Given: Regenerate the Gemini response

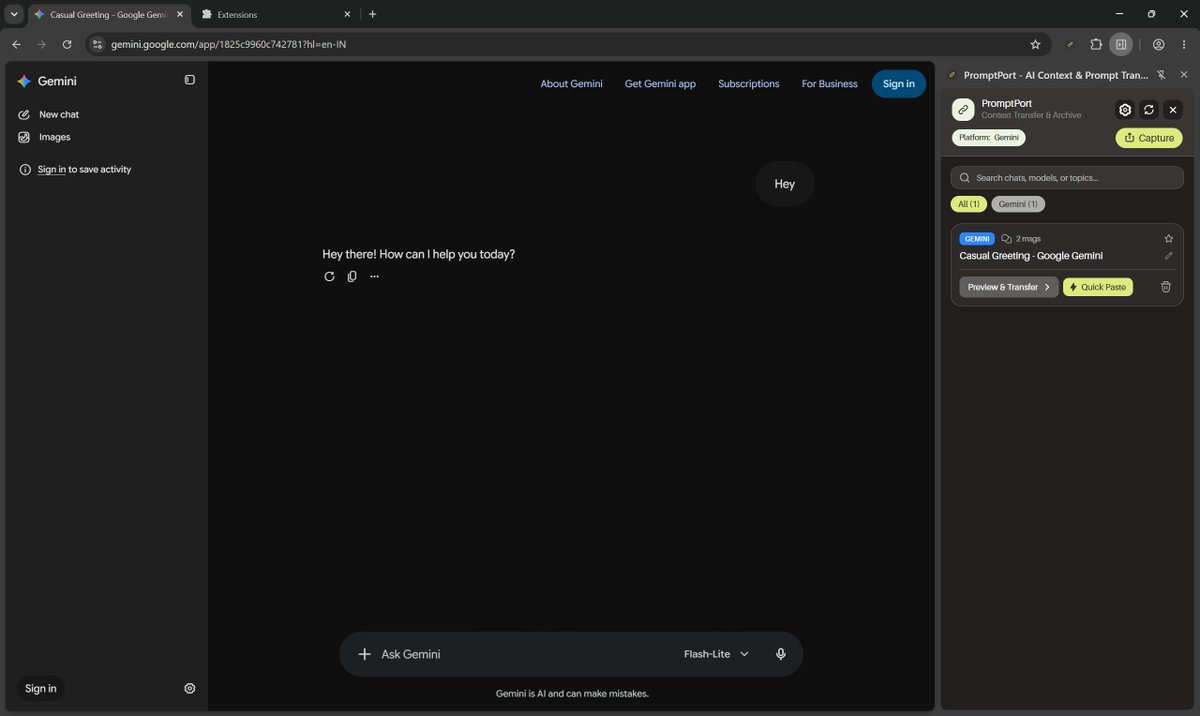Looking at the screenshot, I should 329,277.
